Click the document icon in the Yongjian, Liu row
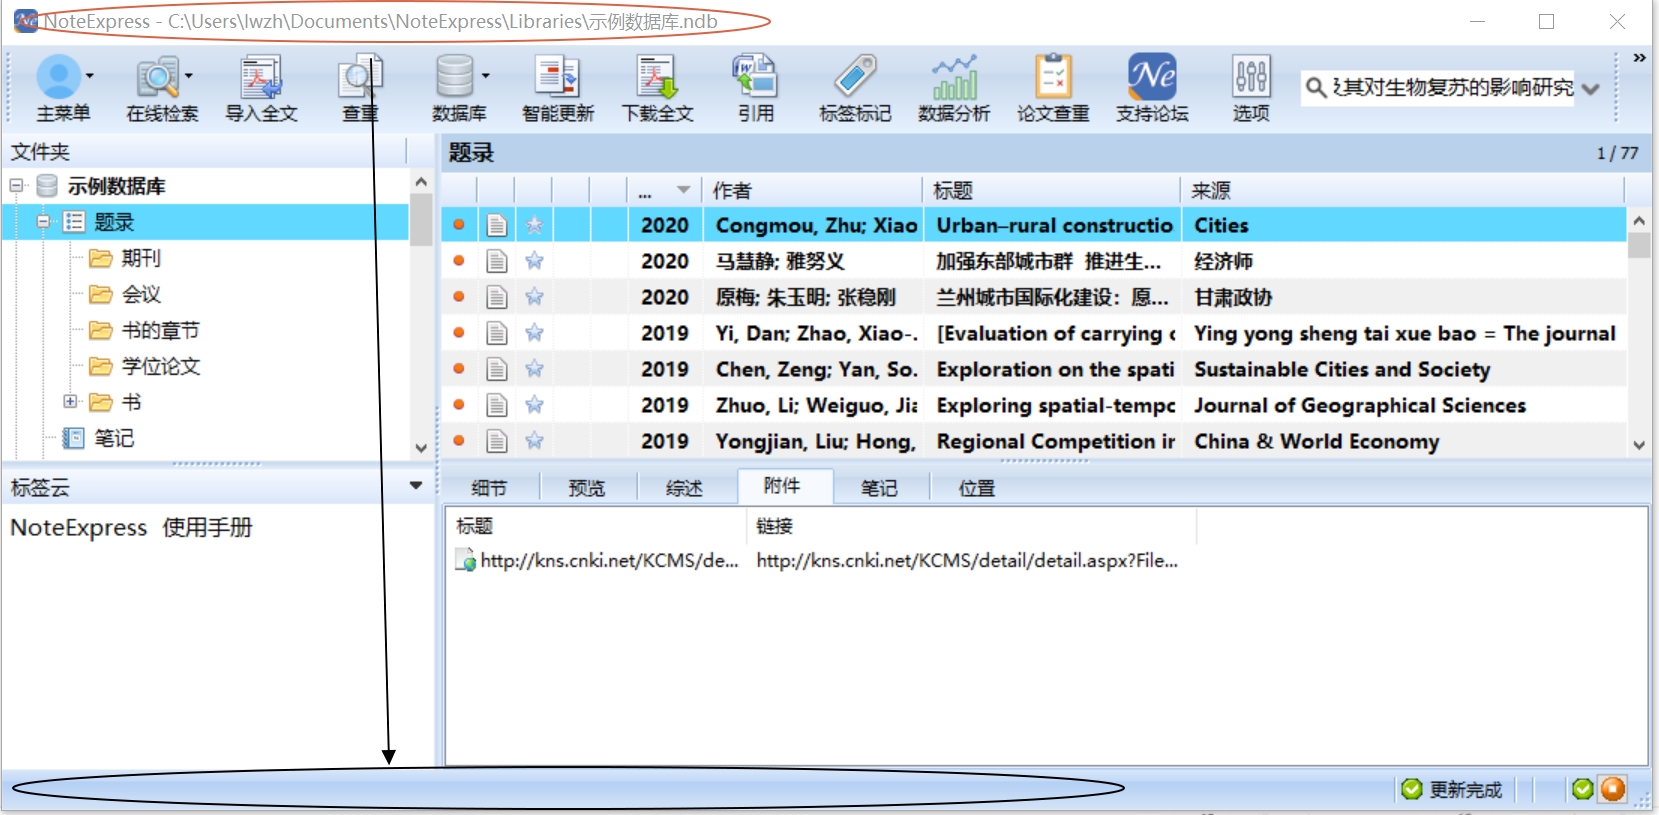 coord(497,441)
